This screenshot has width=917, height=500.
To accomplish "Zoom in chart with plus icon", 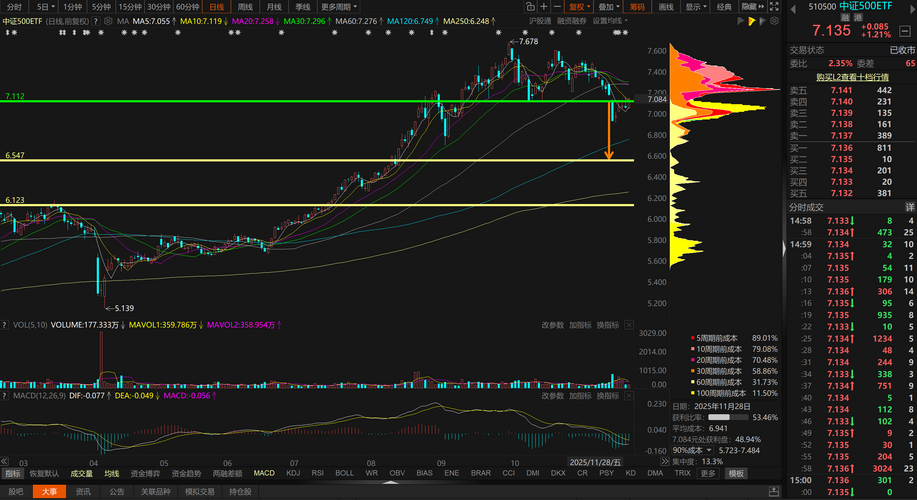I will [x=544, y=7].
